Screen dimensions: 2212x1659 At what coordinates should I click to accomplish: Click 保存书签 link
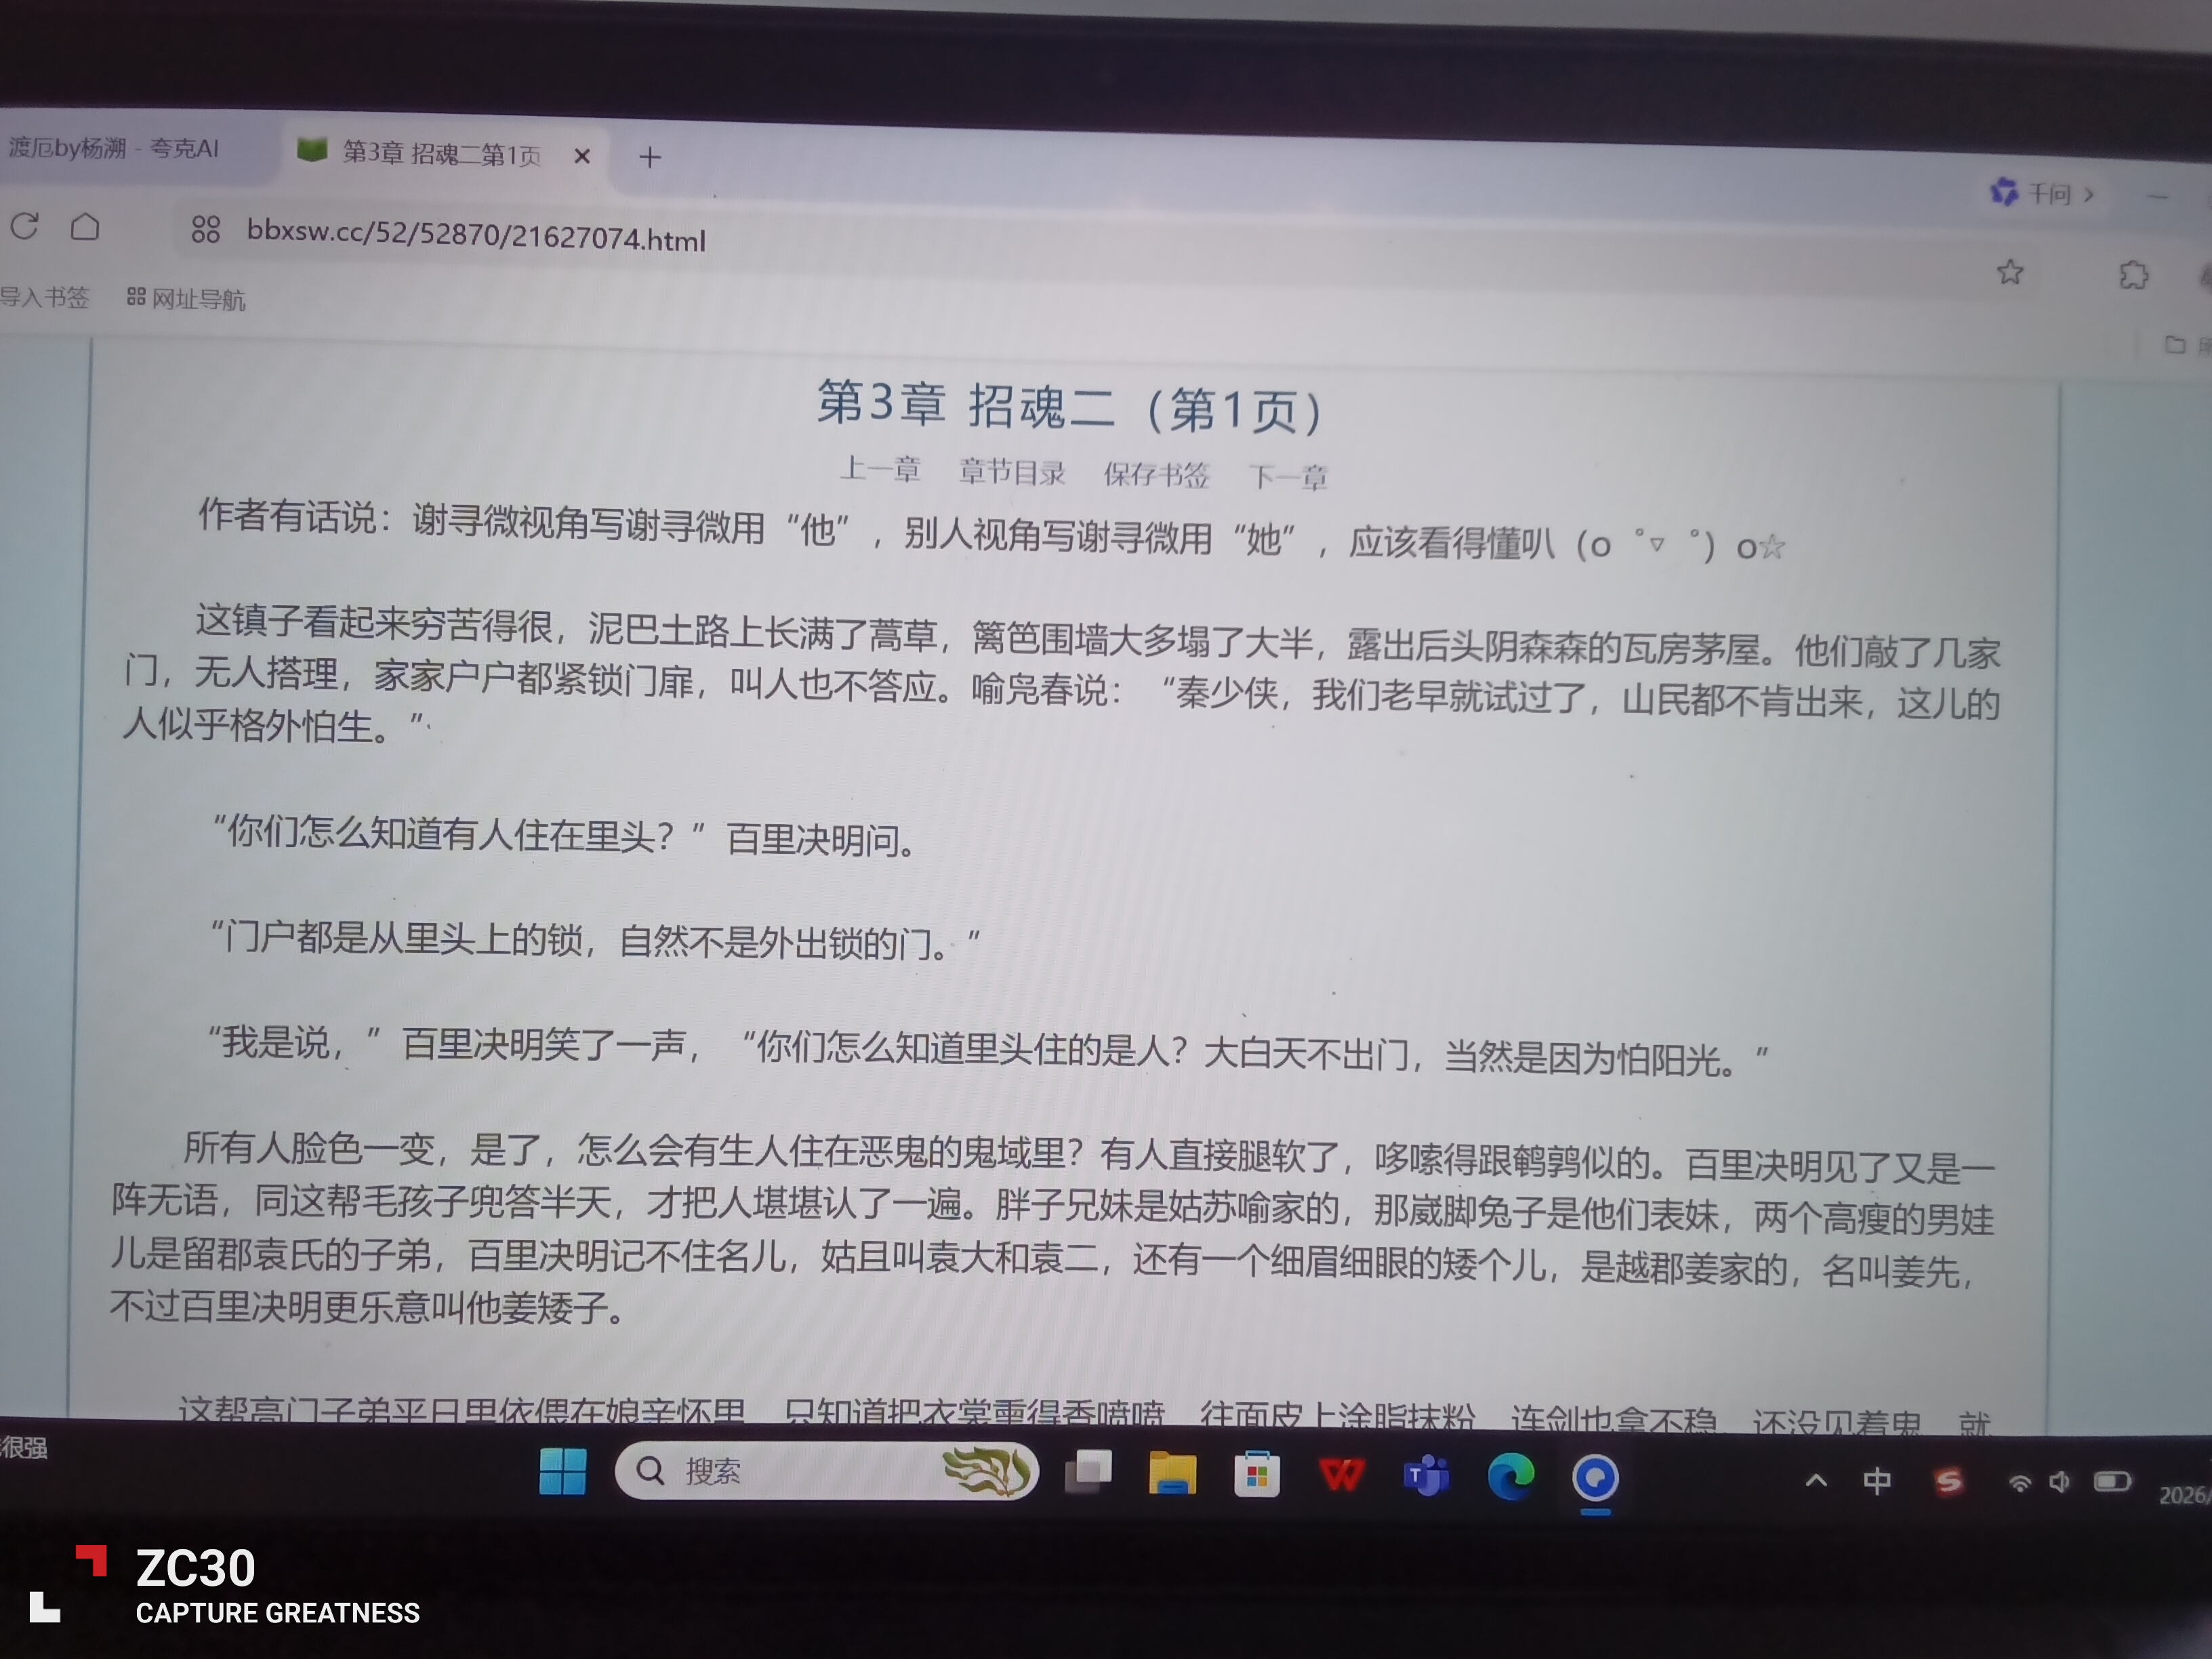coord(1156,474)
